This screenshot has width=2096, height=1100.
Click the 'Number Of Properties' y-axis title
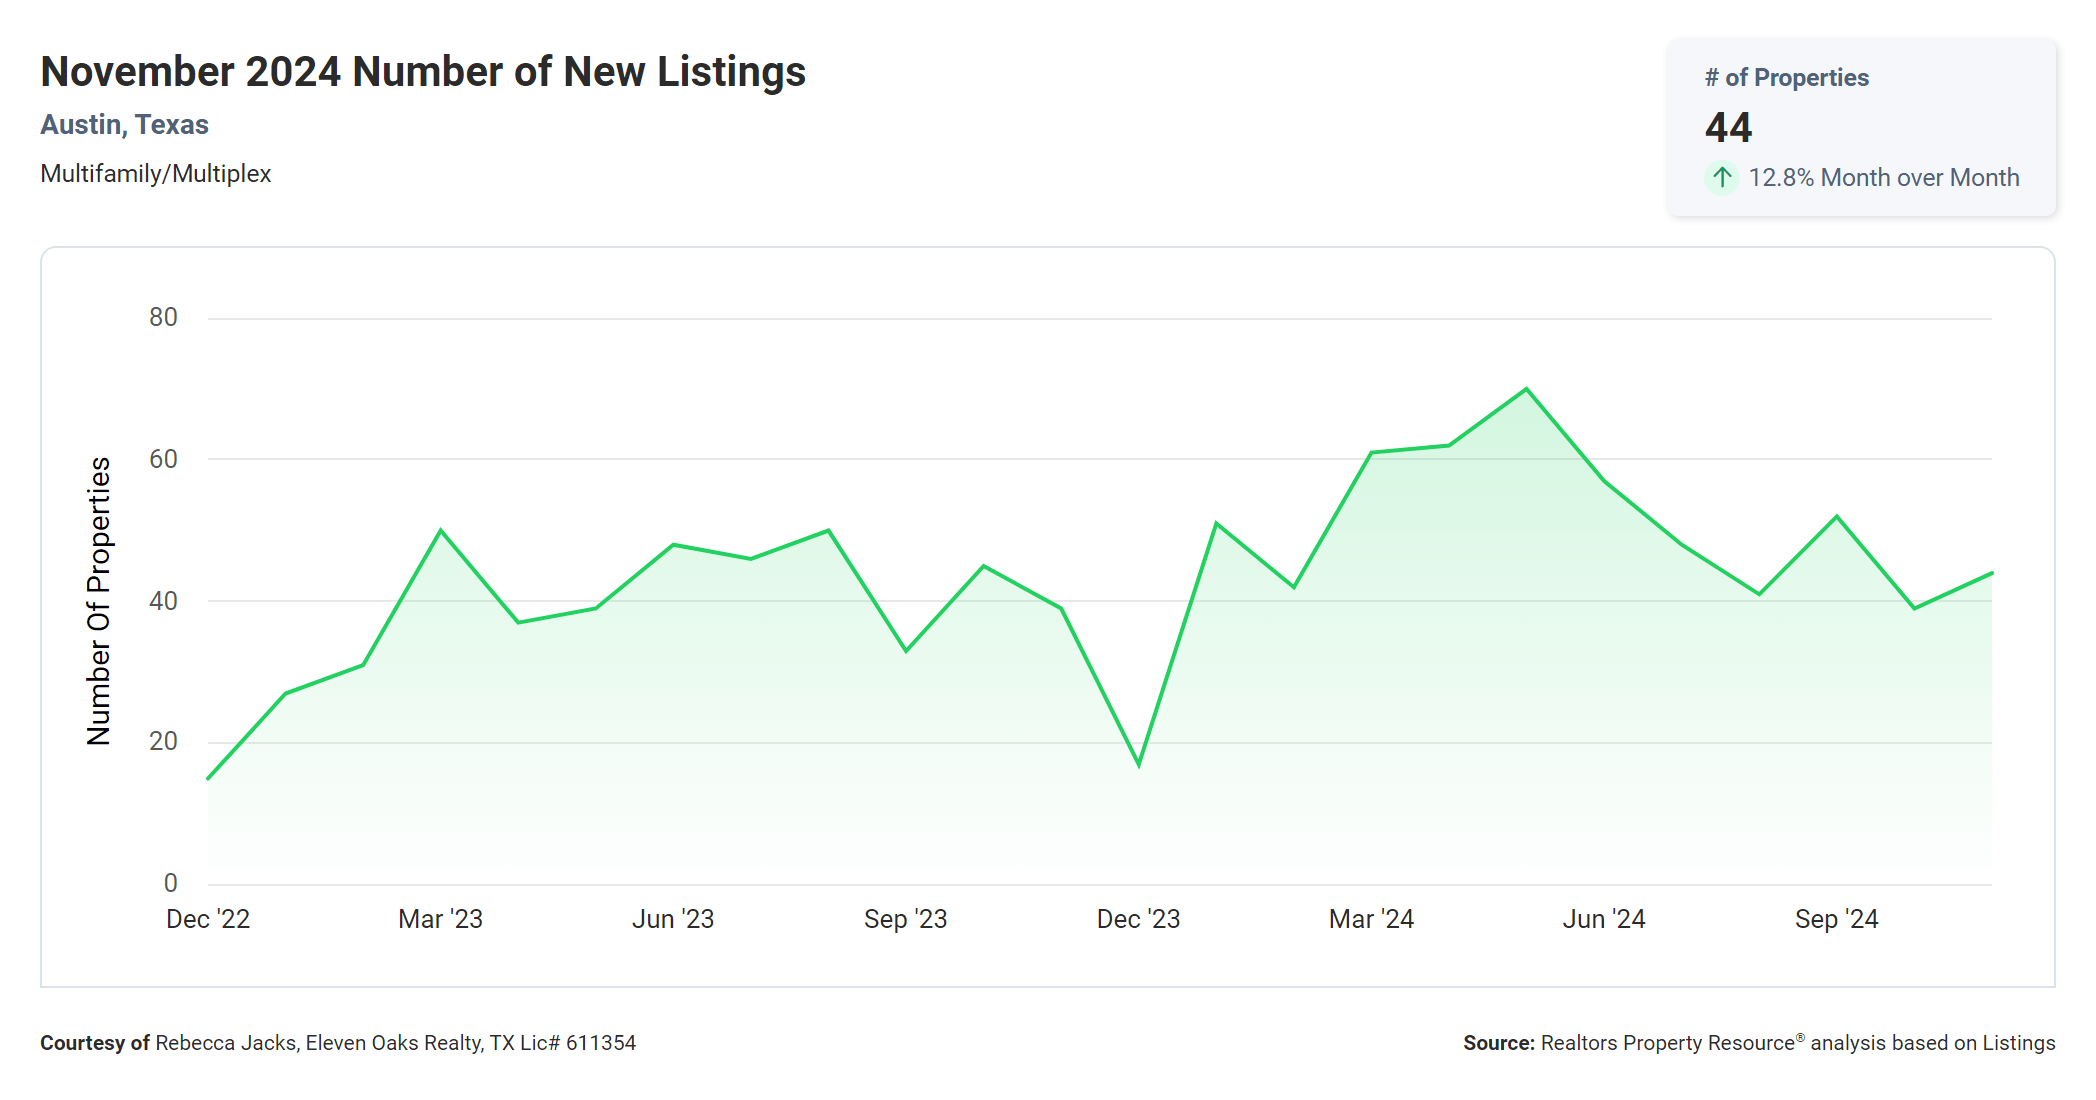coord(99,601)
